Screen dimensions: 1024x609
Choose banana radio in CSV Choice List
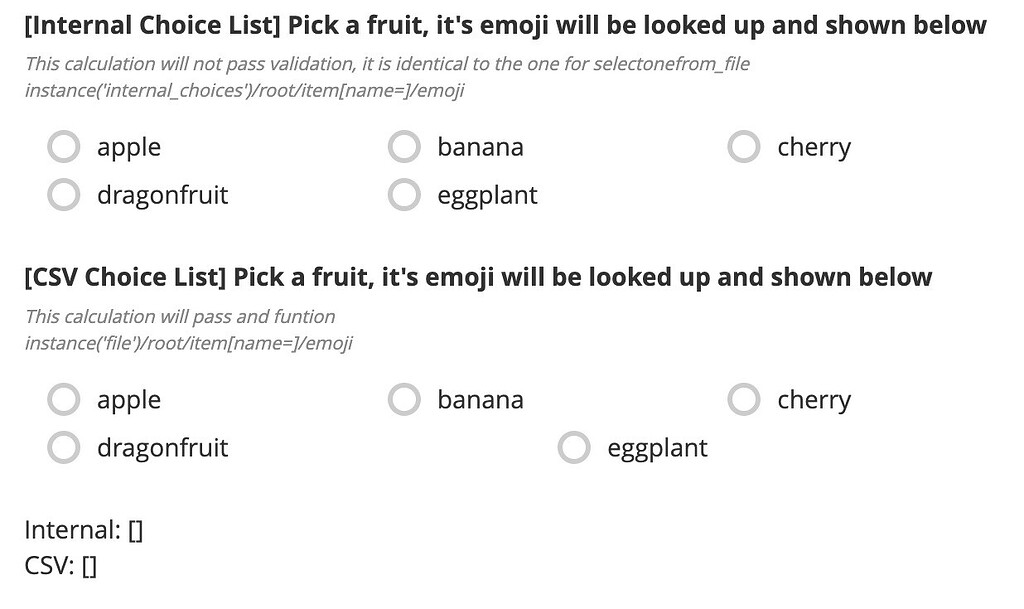pyautogui.click(x=404, y=400)
